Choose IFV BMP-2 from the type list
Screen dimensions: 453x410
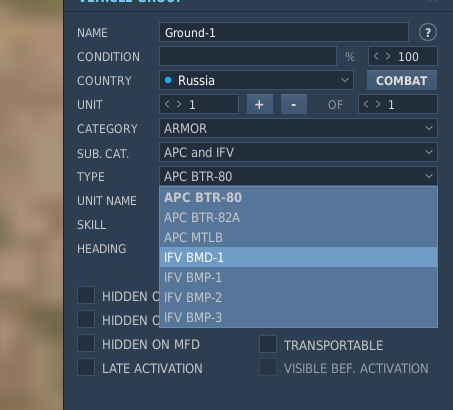pyautogui.click(x=298, y=297)
